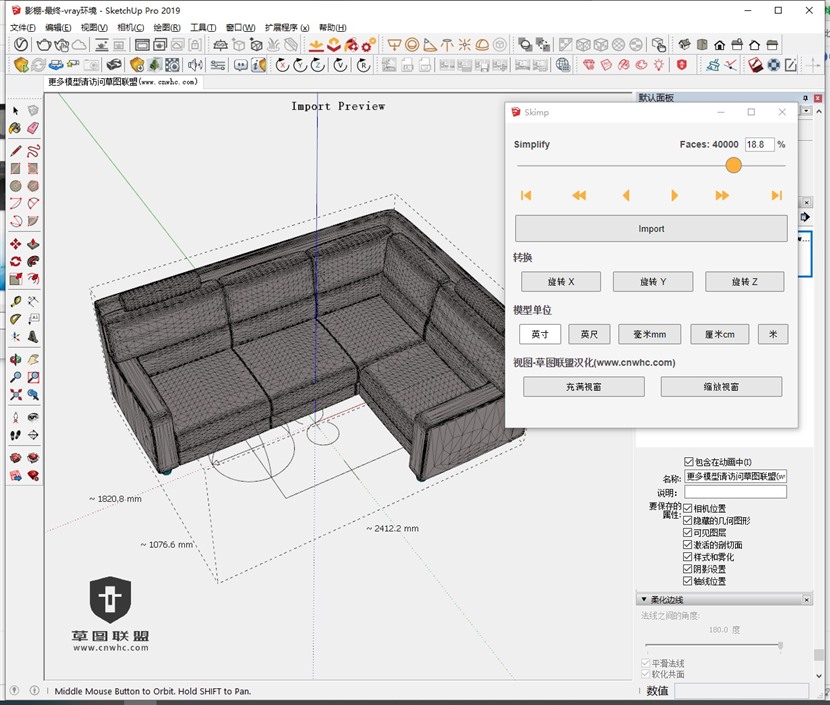Step simplify forward one play arrow
Screen dimensions: 830x705
[674, 195]
